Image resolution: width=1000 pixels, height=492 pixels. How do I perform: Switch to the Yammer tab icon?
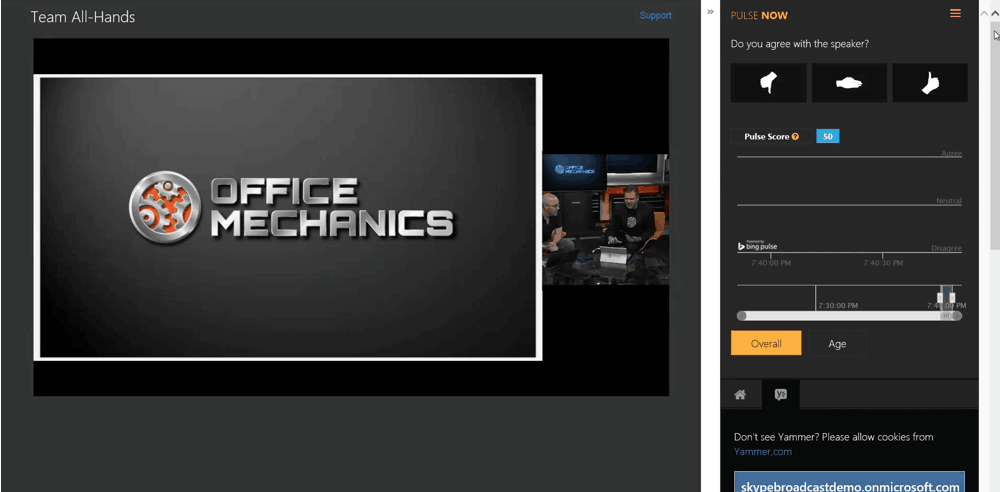(781, 395)
